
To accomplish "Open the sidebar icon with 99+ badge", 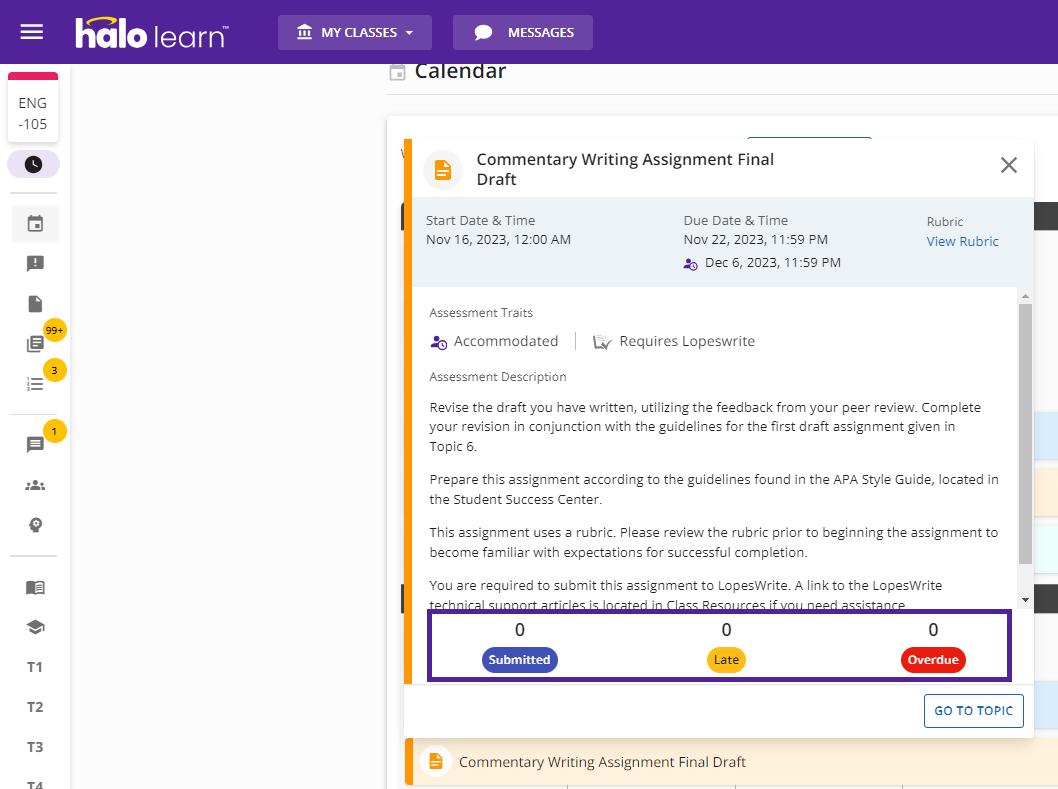I will pyautogui.click(x=35, y=344).
